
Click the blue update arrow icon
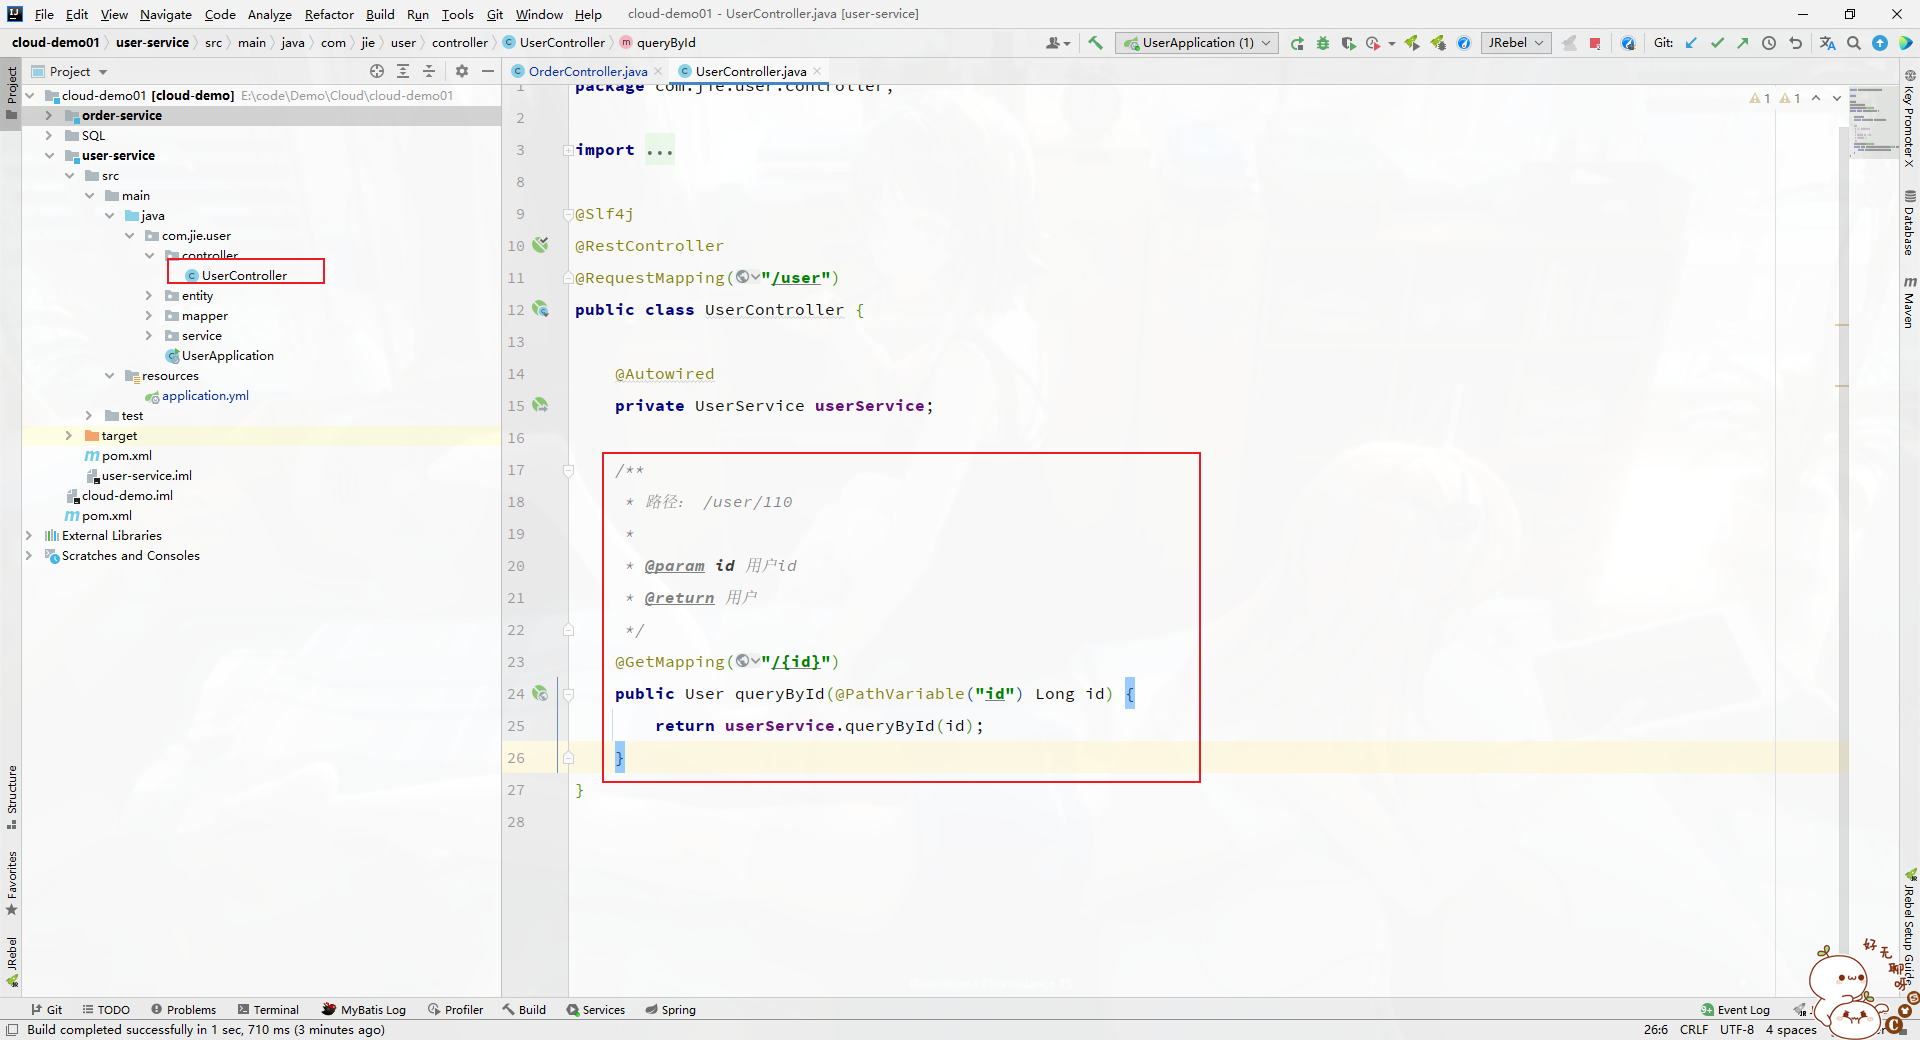(1880, 43)
